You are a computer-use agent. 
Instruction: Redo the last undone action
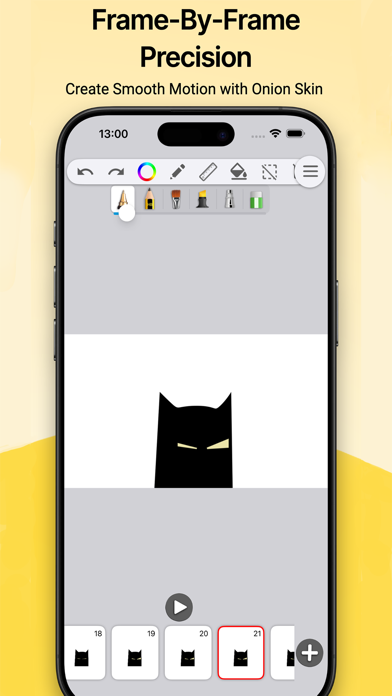[x=116, y=172]
